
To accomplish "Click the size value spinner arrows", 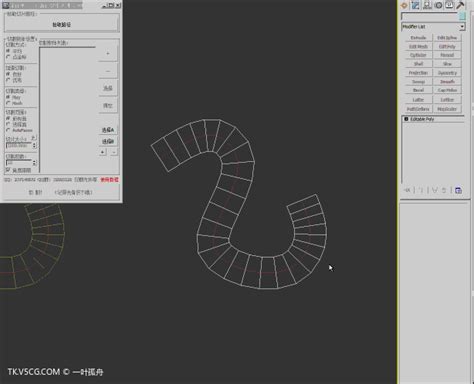I will tap(34, 145).
